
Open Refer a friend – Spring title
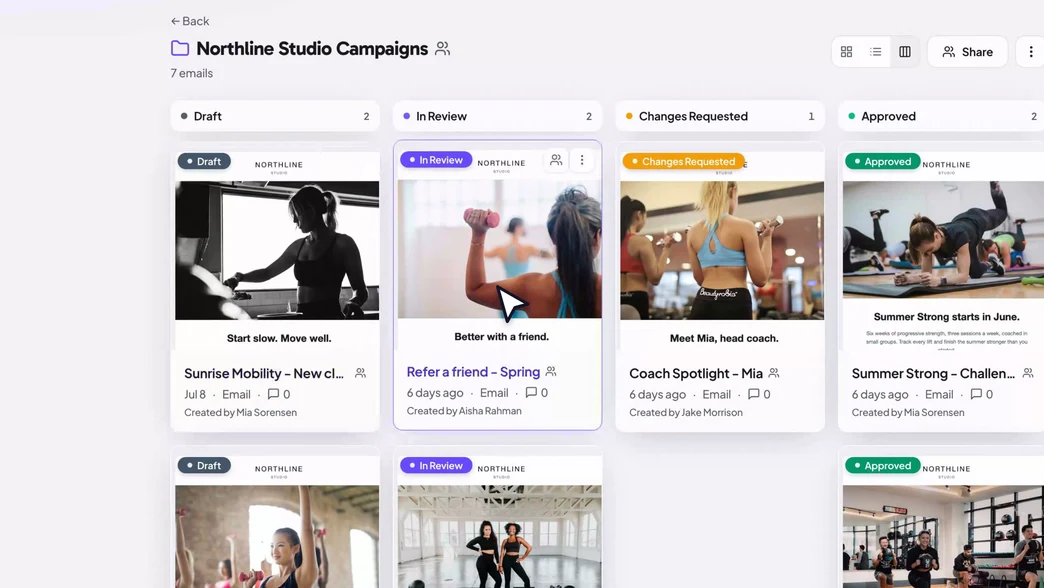(473, 372)
